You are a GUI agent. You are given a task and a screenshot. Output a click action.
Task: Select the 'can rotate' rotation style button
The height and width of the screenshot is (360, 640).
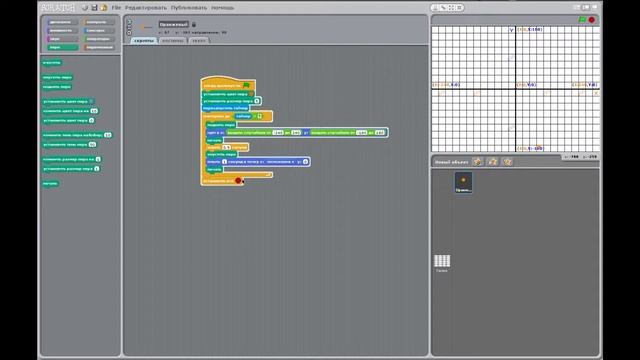coord(129,21)
